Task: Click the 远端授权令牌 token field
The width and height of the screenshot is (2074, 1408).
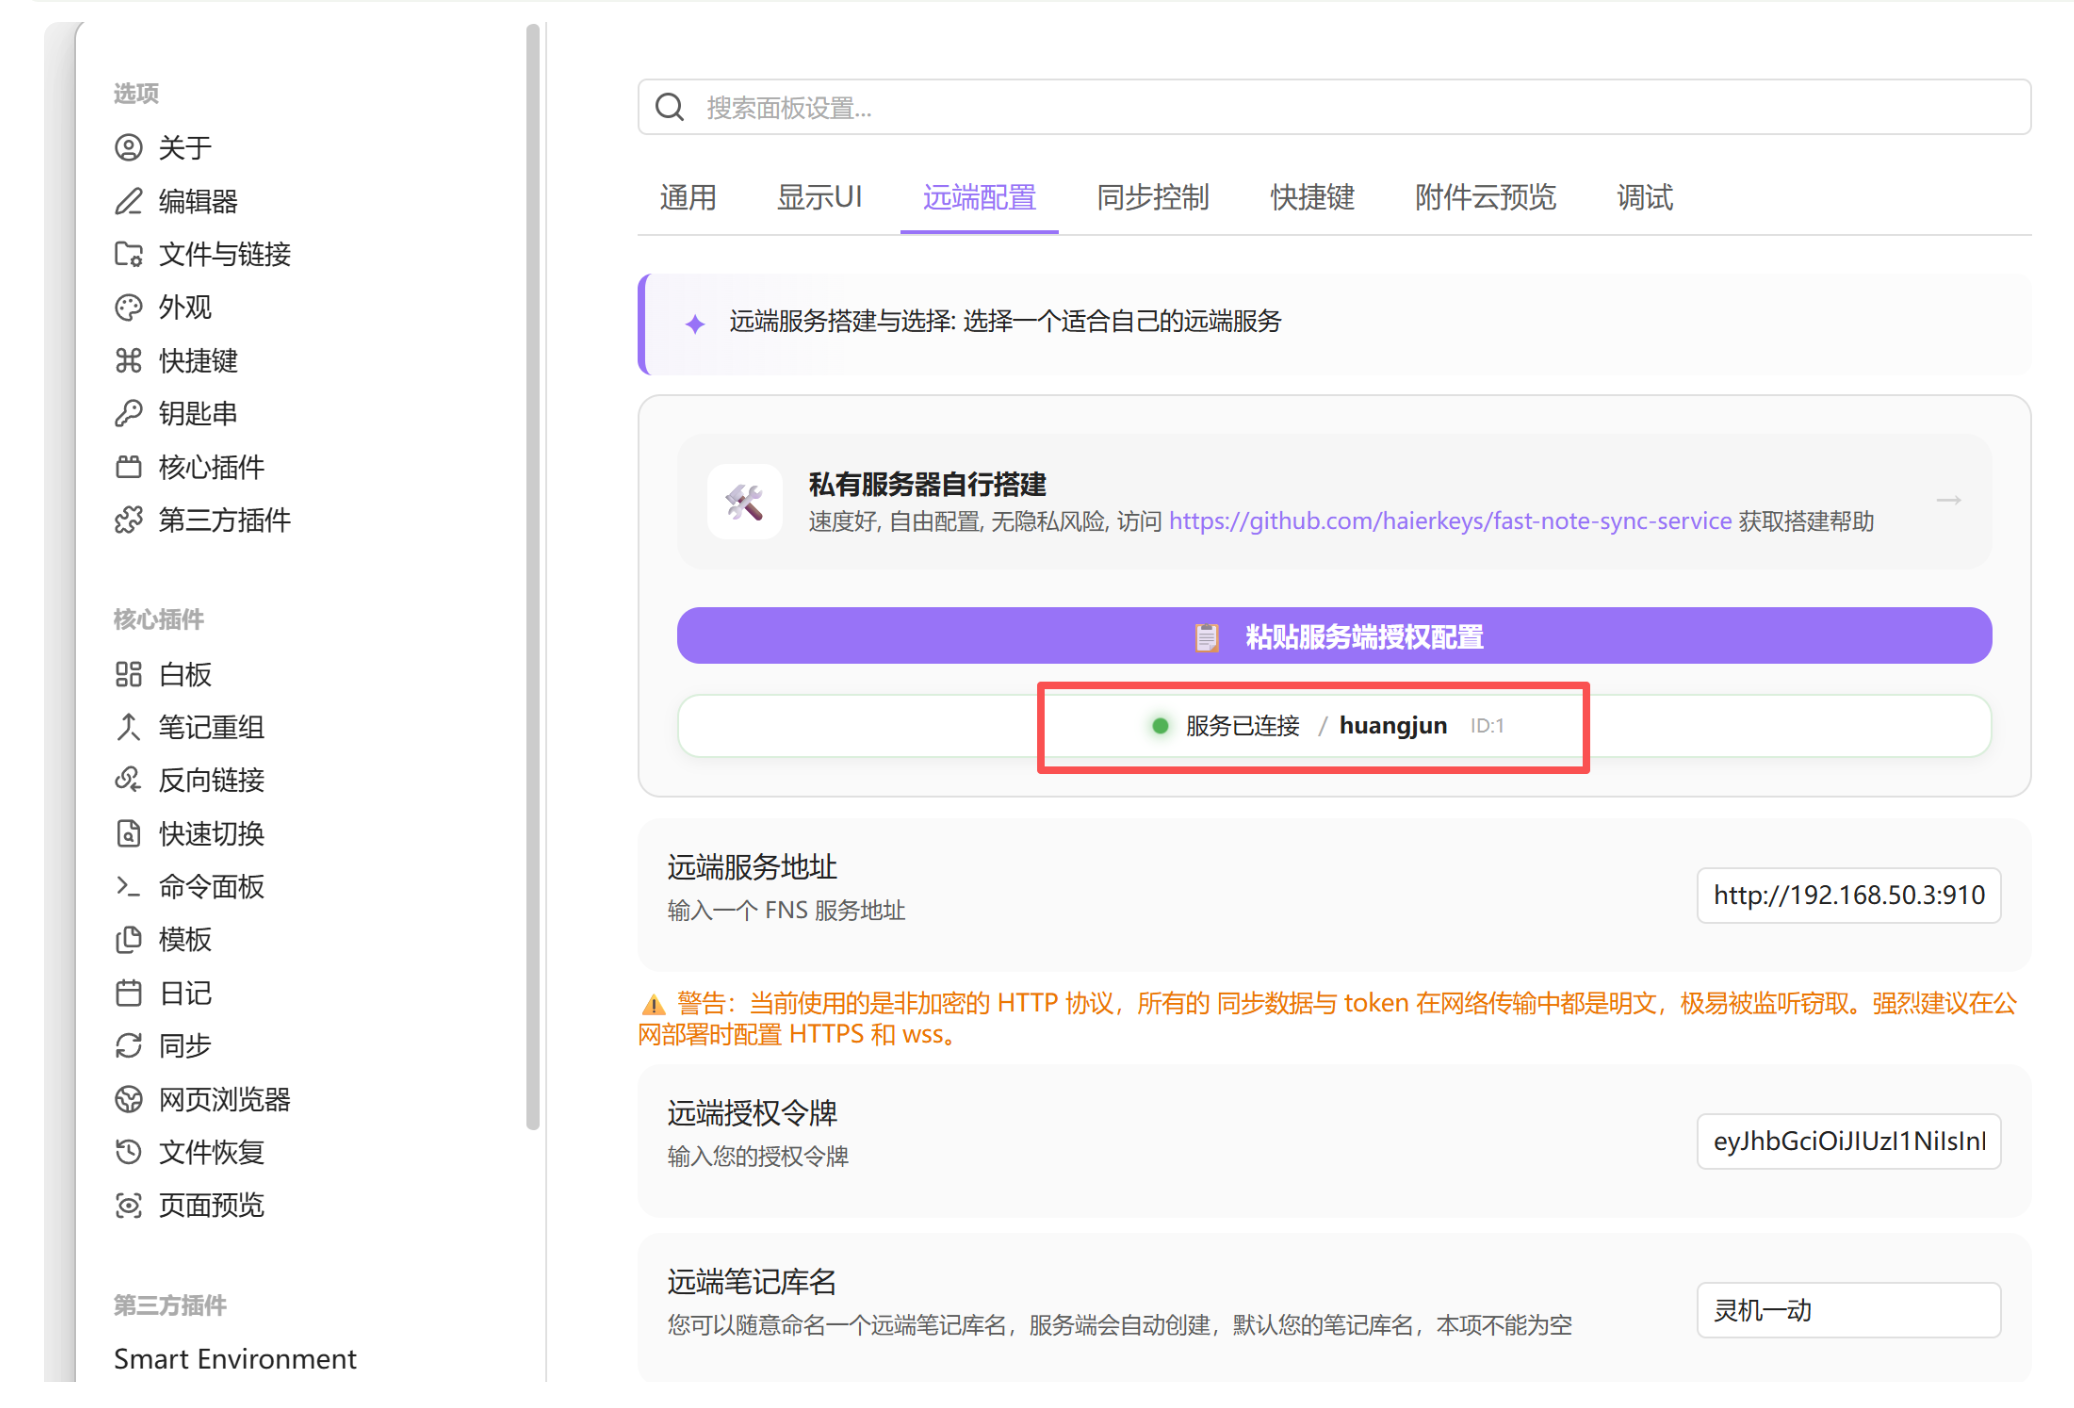Action: click(x=1848, y=1141)
